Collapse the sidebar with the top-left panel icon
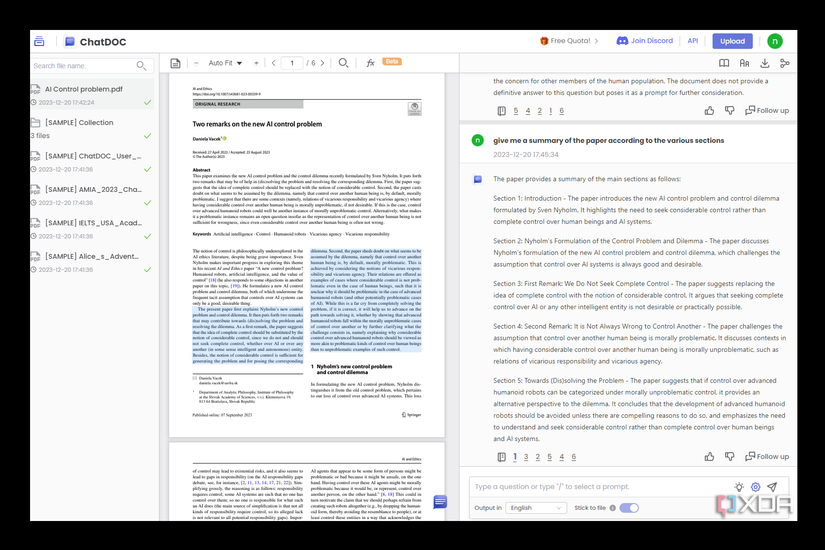The height and width of the screenshot is (550, 825). [x=39, y=41]
